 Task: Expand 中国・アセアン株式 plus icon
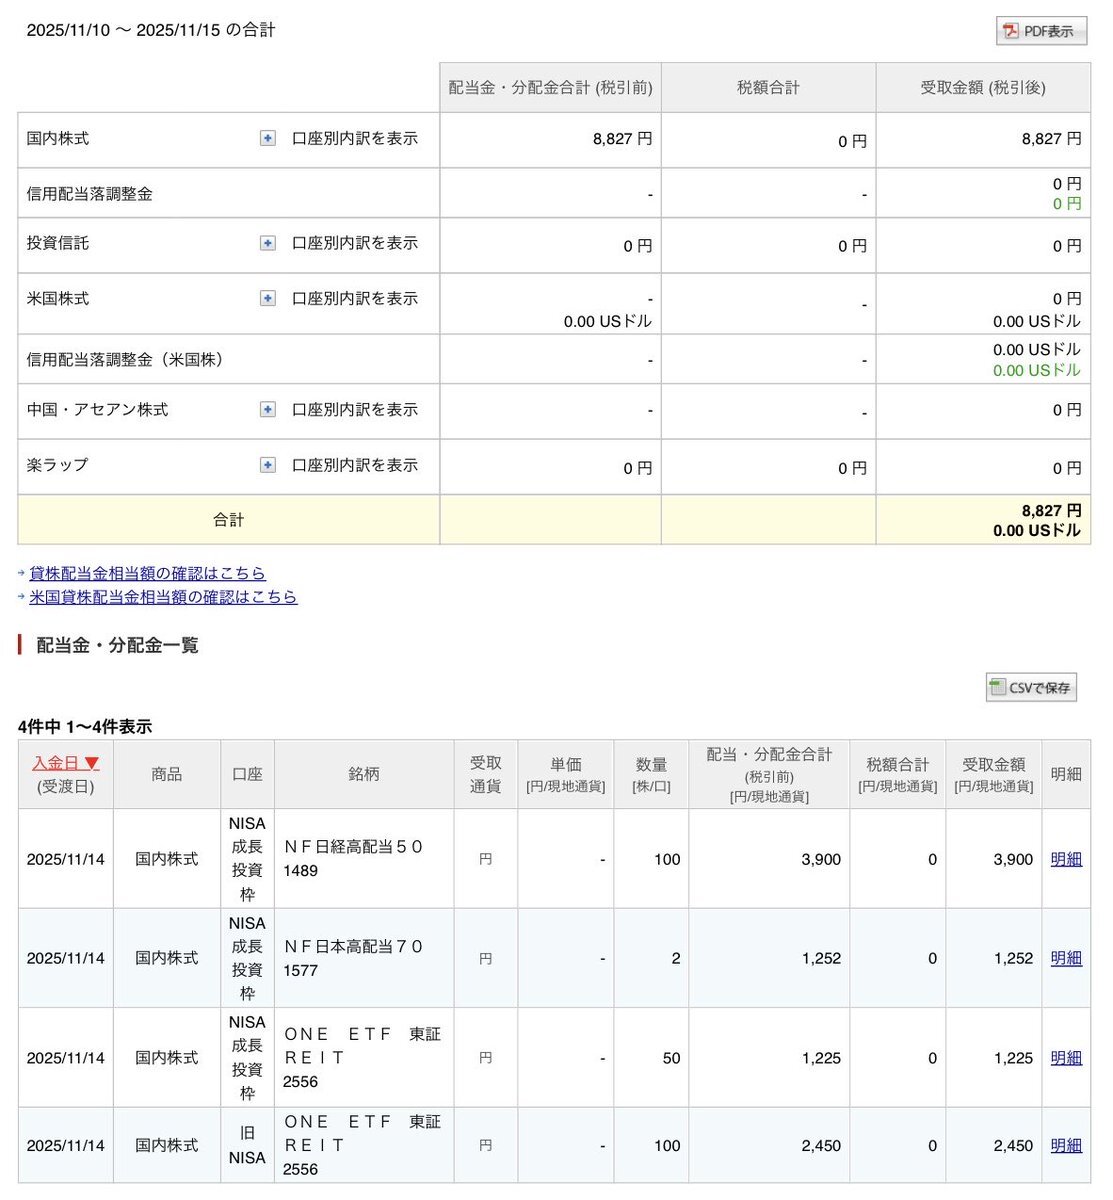267,409
